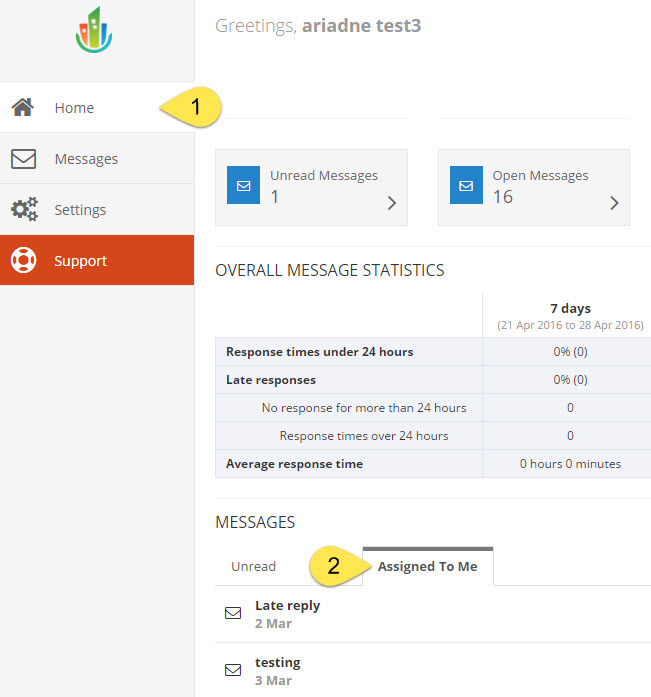Select the Home label in sidebar
The width and height of the screenshot is (651, 697).
pyautogui.click(x=74, y=108)
